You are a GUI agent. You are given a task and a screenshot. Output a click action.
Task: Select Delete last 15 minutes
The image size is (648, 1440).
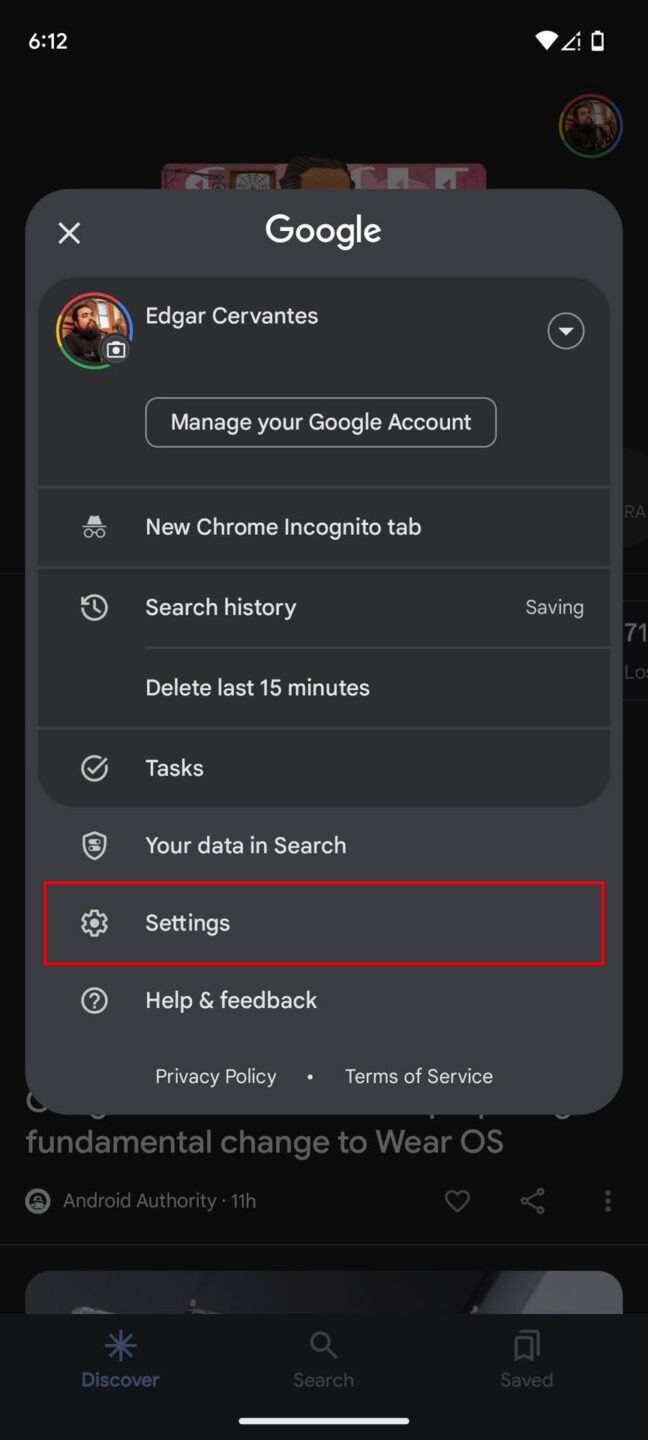point(257,687)
